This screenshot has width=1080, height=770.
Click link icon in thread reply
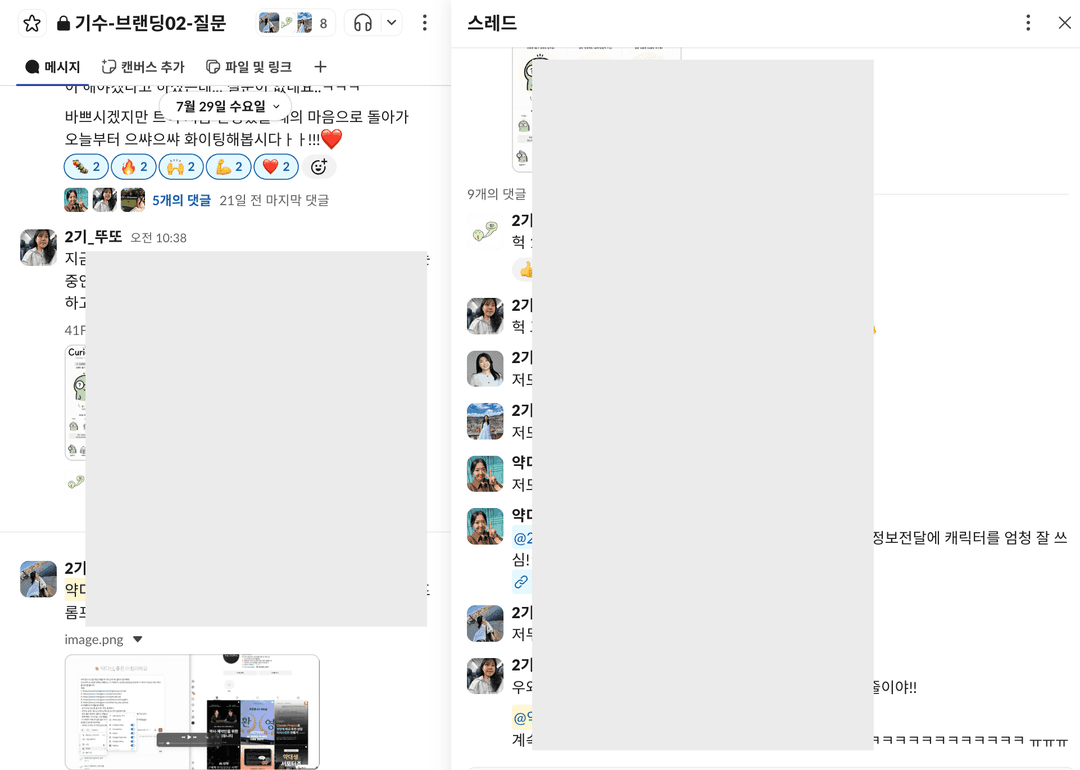pos(521,583)
